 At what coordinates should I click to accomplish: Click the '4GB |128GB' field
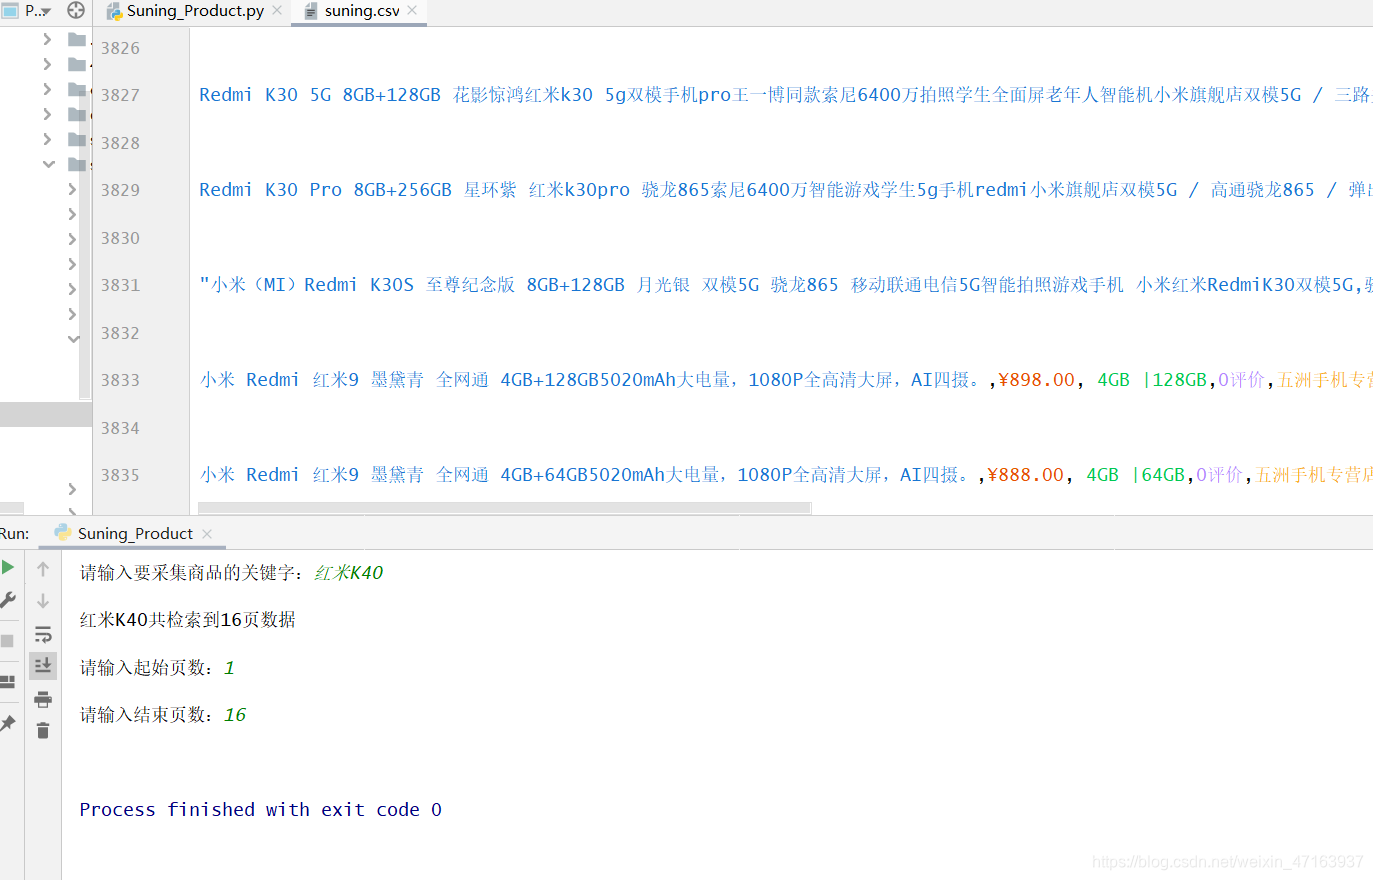[1152, 380]
